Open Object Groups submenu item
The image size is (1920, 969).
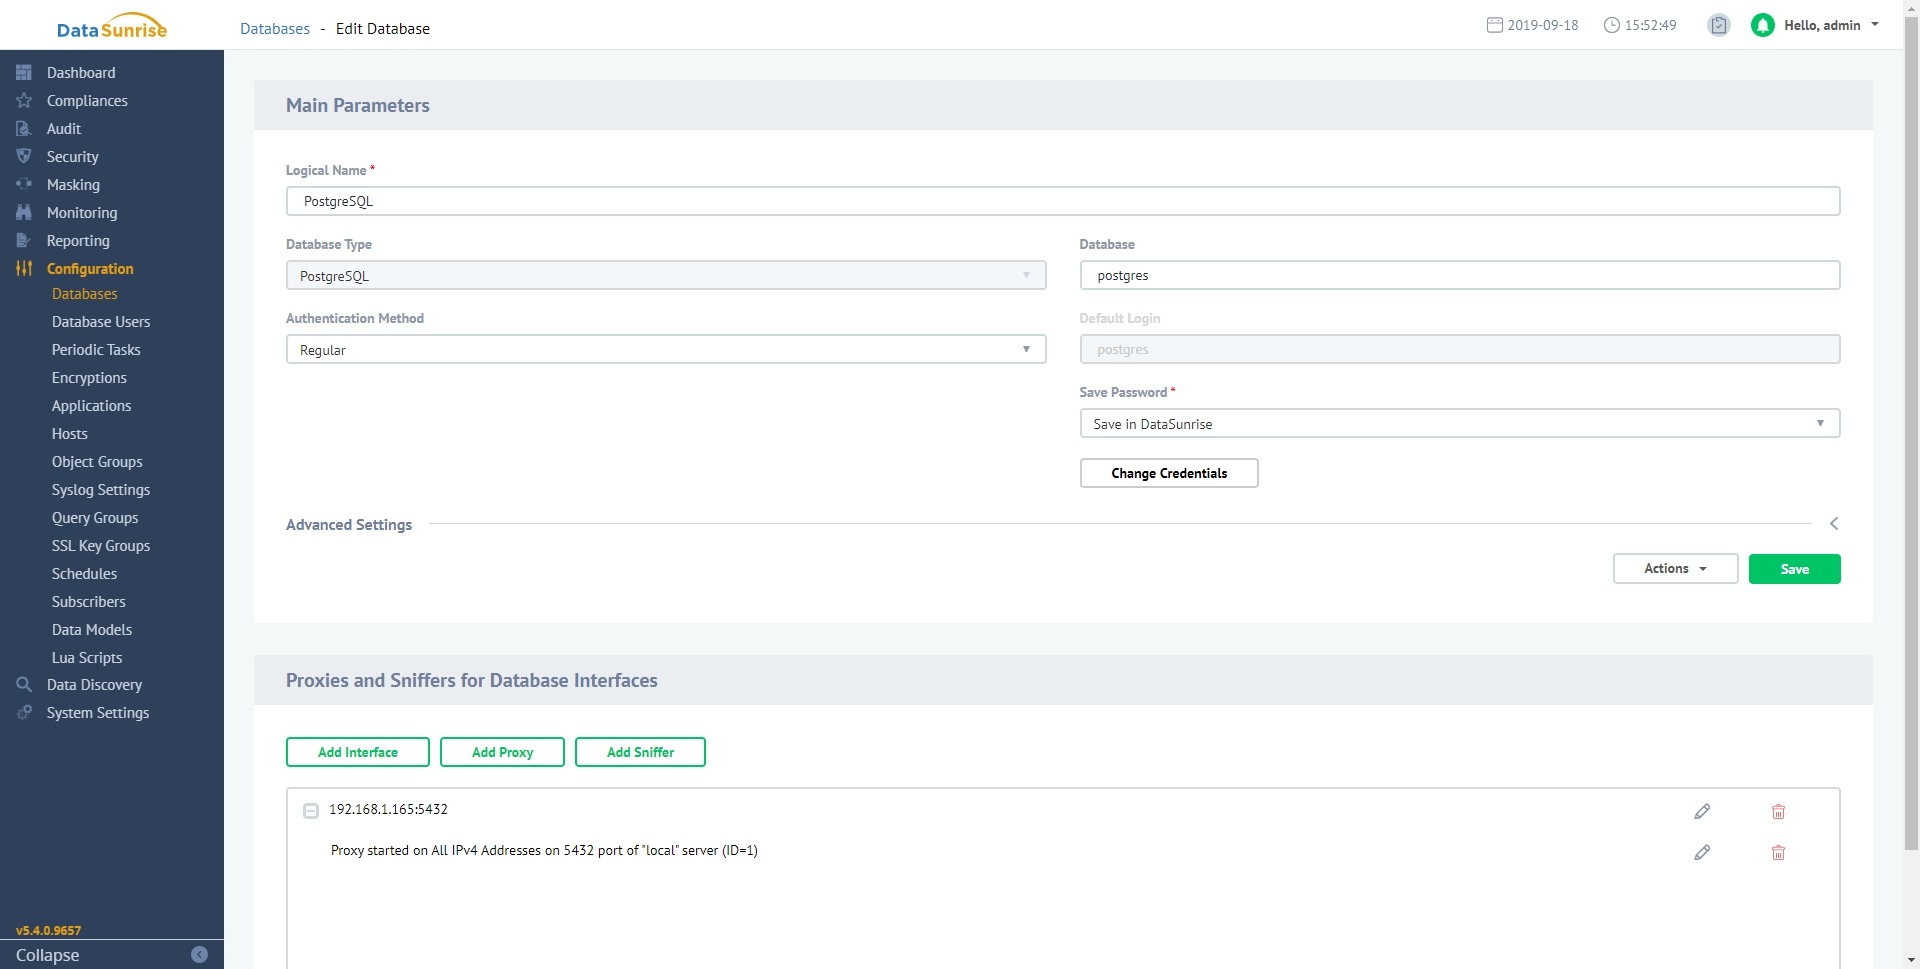click(97, 461)
